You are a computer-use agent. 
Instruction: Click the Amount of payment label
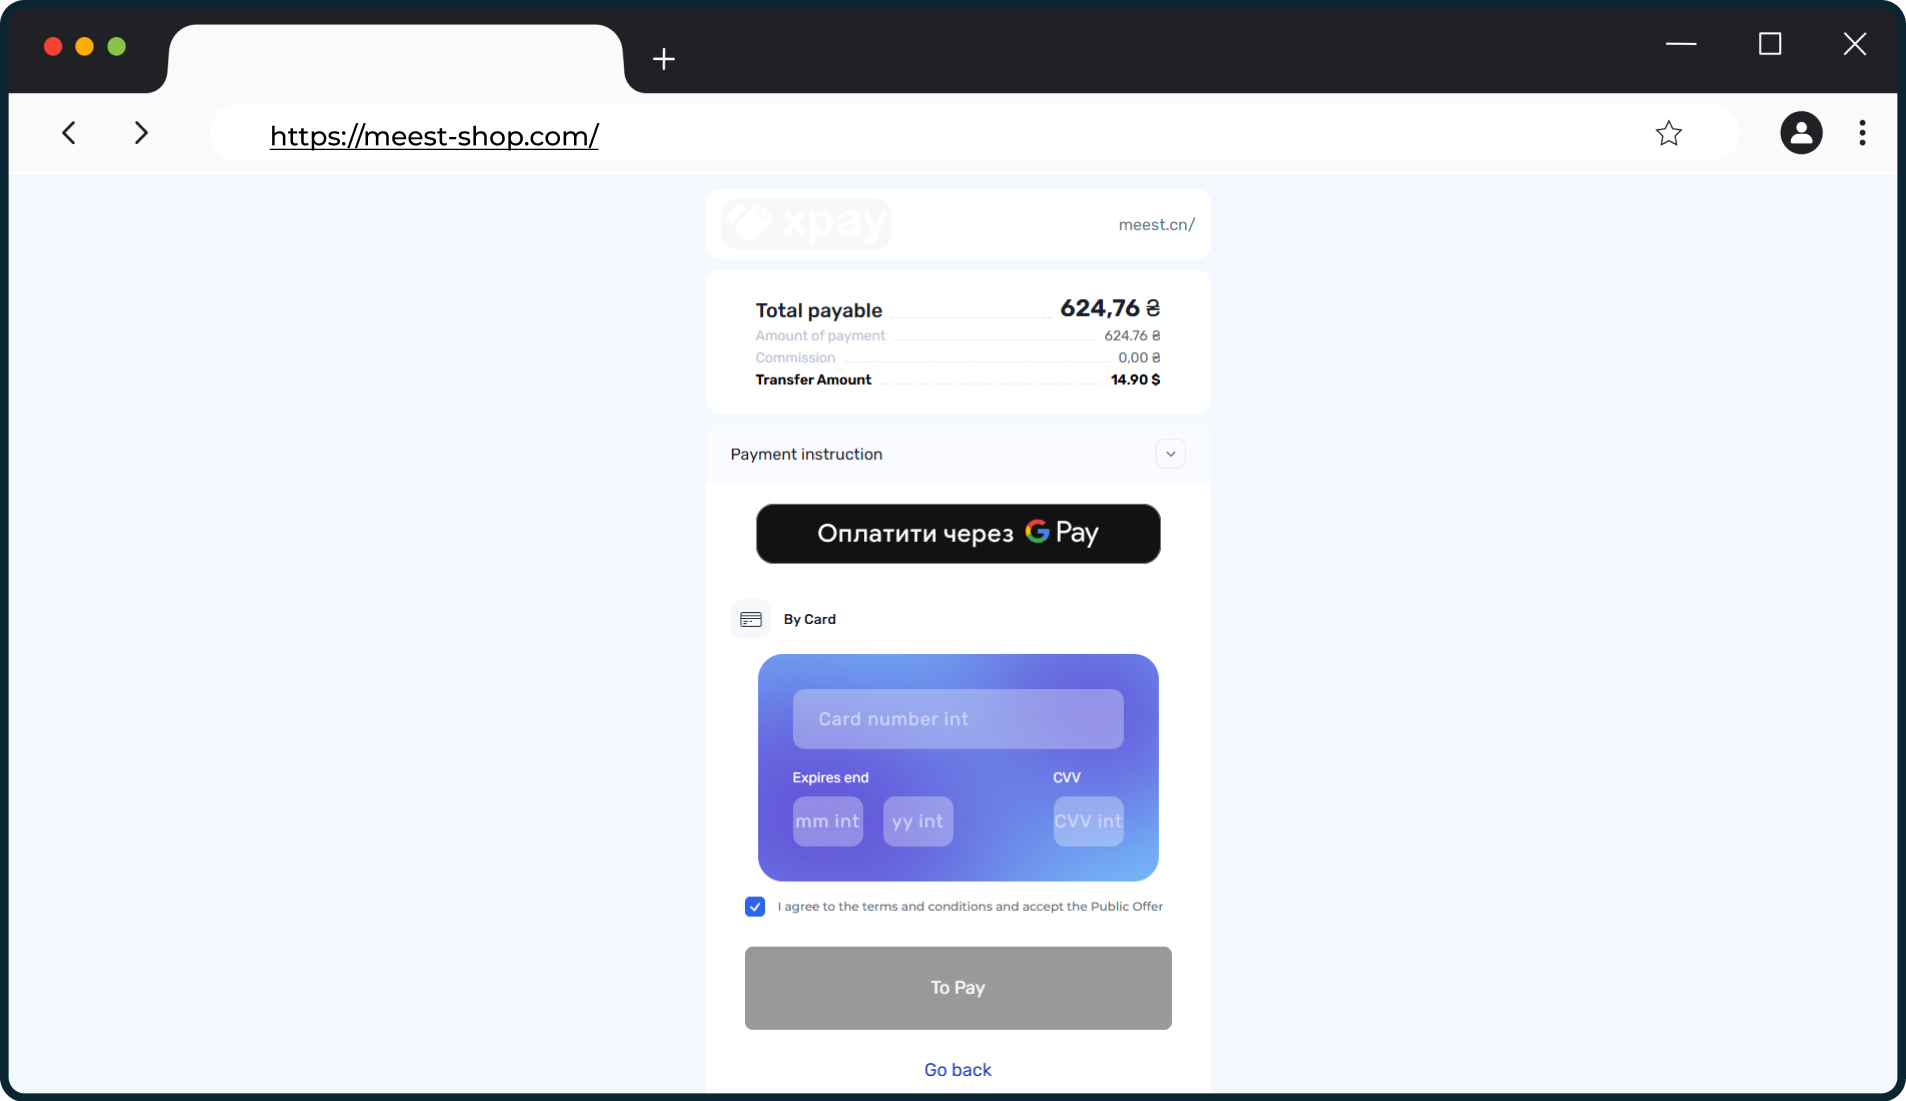pyautogui.click(x=820, y=336)
